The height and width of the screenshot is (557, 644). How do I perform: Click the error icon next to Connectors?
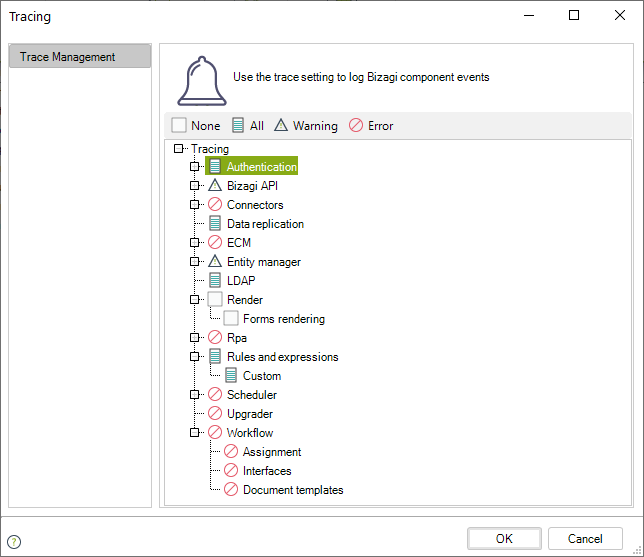(x=215, y=204)
